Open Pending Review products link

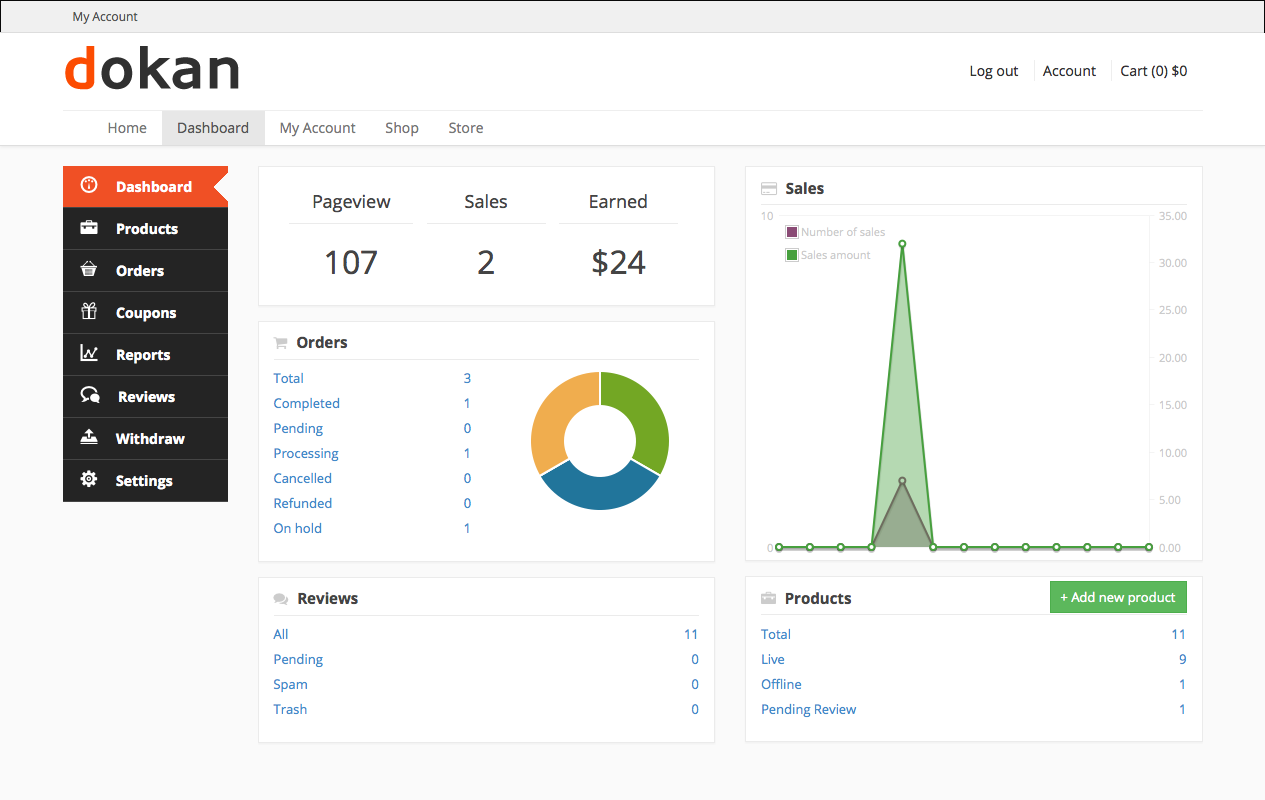[x=809, y=709]
